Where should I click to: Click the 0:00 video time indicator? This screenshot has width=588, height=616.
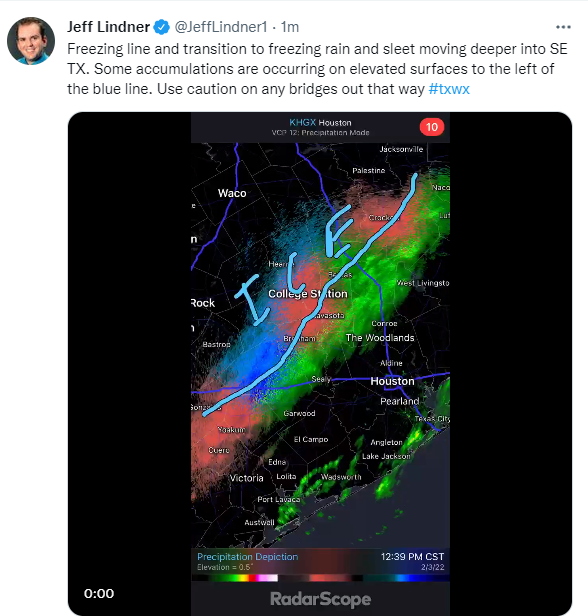[99, 593]
